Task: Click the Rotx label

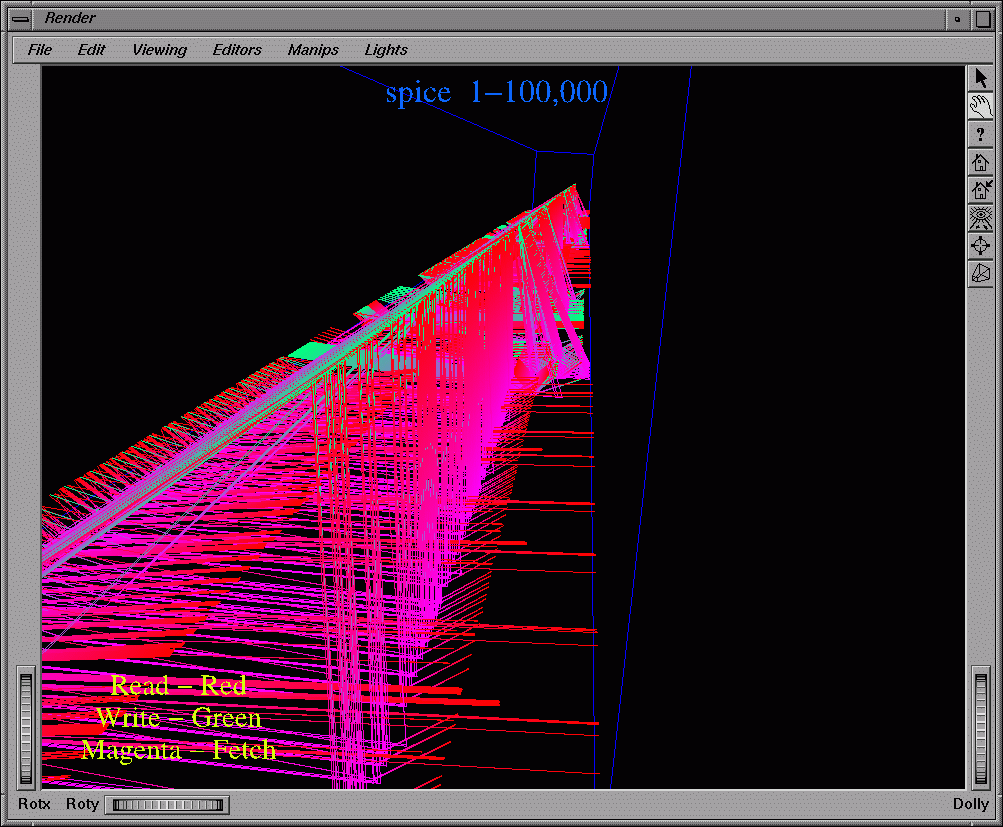Action: [x=34, y=804]
